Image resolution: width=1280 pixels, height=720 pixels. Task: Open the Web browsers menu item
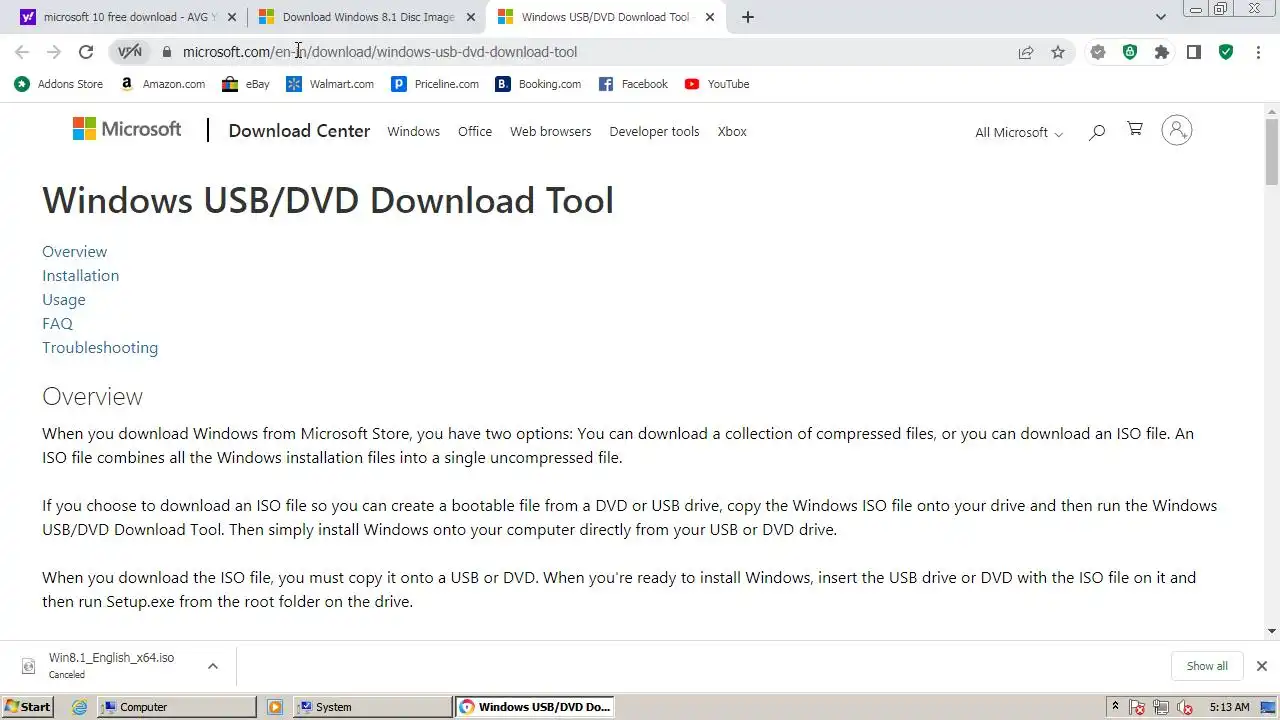[x=550, y=131]
